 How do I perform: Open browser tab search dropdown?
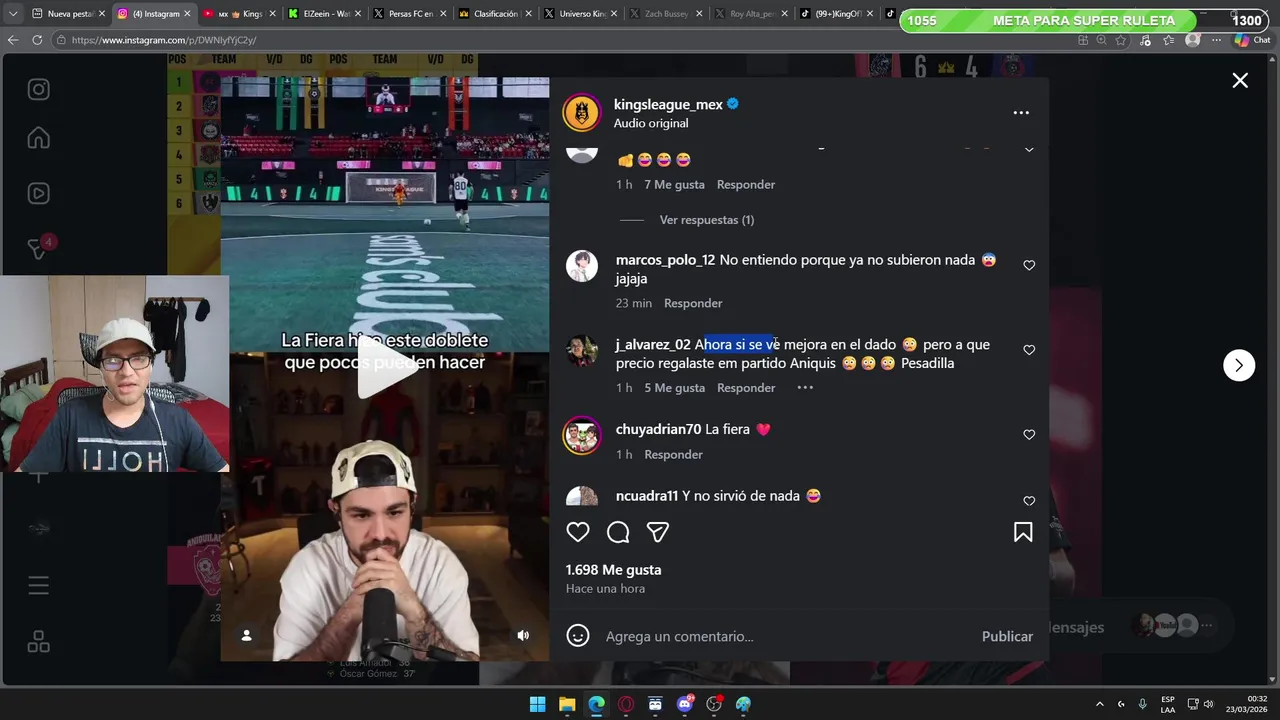point(13,14)
